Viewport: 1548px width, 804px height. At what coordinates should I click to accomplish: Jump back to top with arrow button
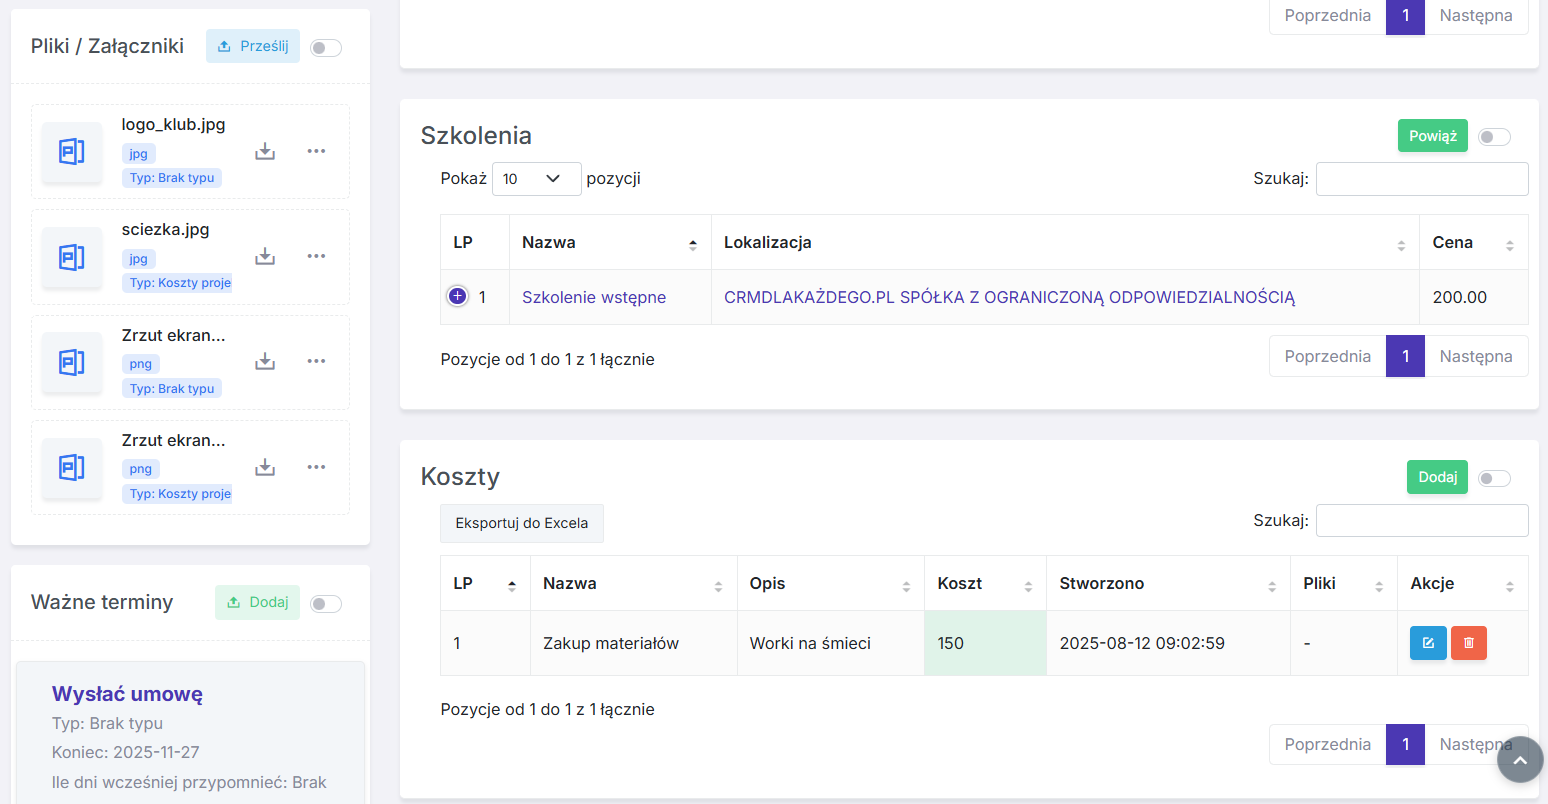(x=1520, y=760)
